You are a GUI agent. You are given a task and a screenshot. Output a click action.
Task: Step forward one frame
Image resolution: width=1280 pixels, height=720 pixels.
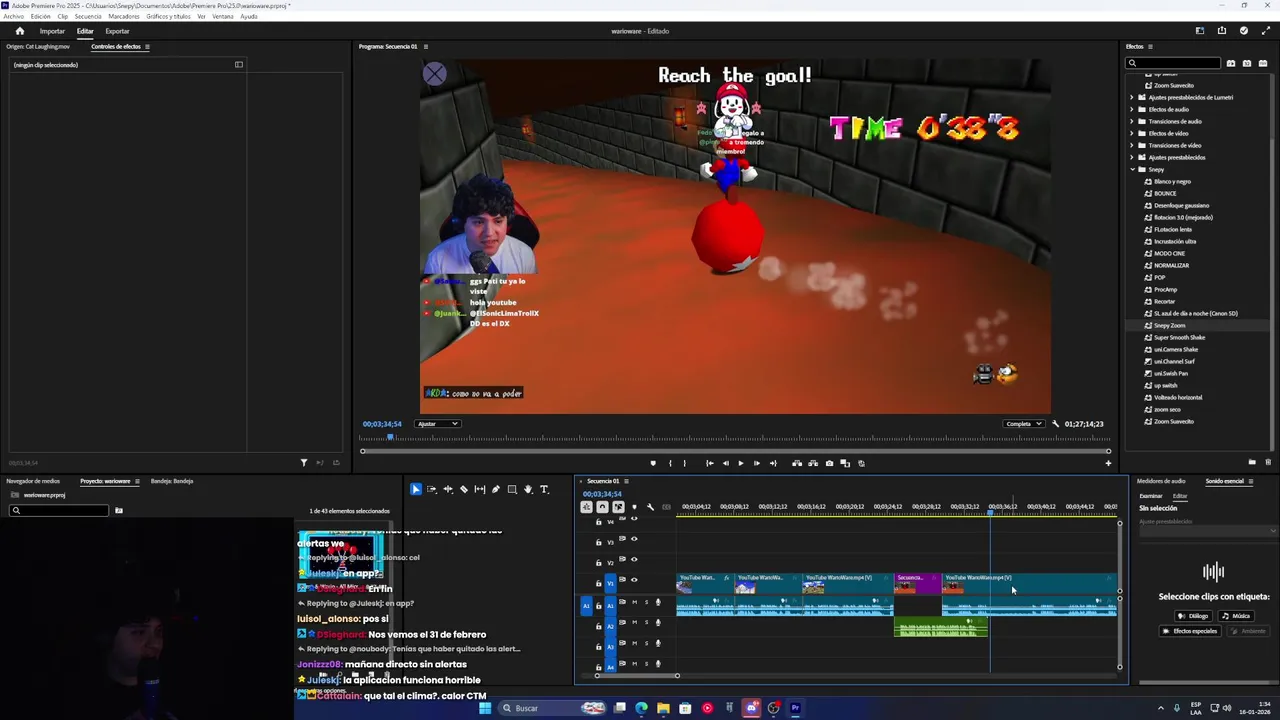(756, 463)
